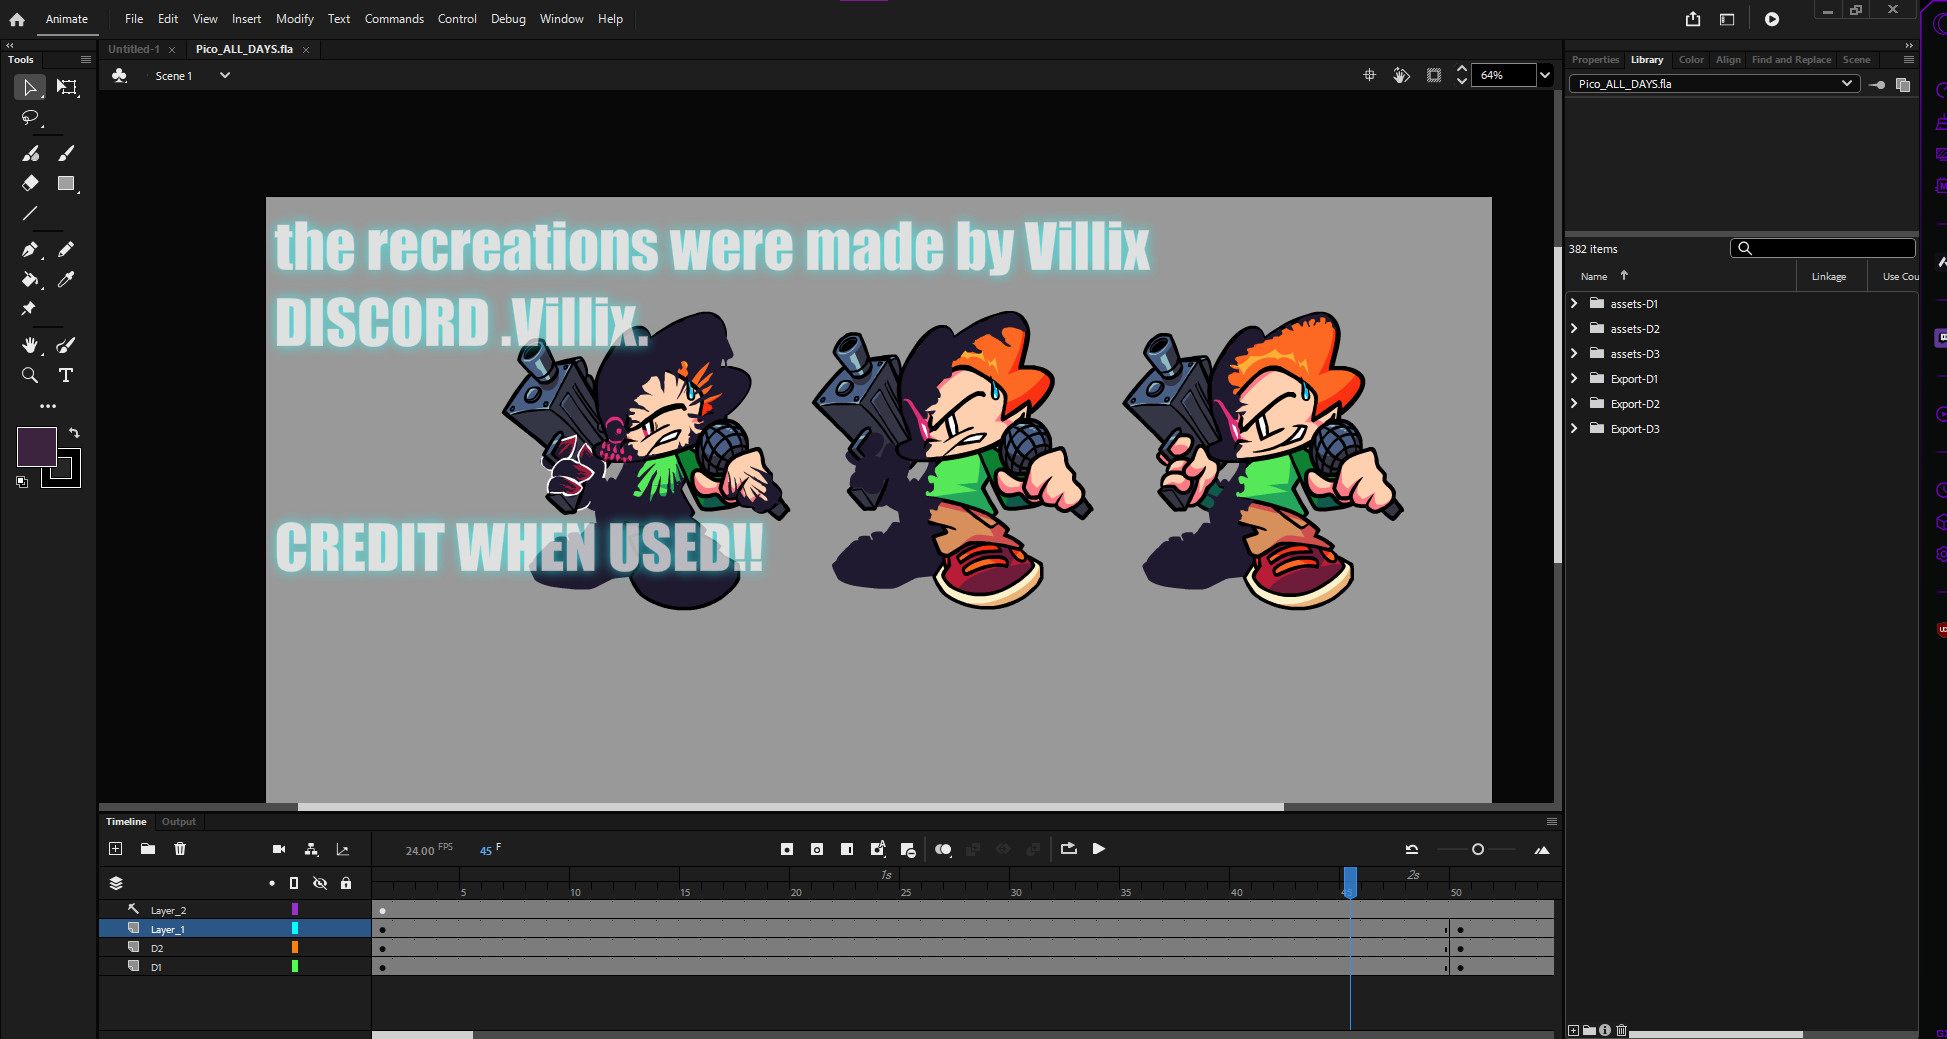Open the Loop playback control

(x=1067, y=849)
